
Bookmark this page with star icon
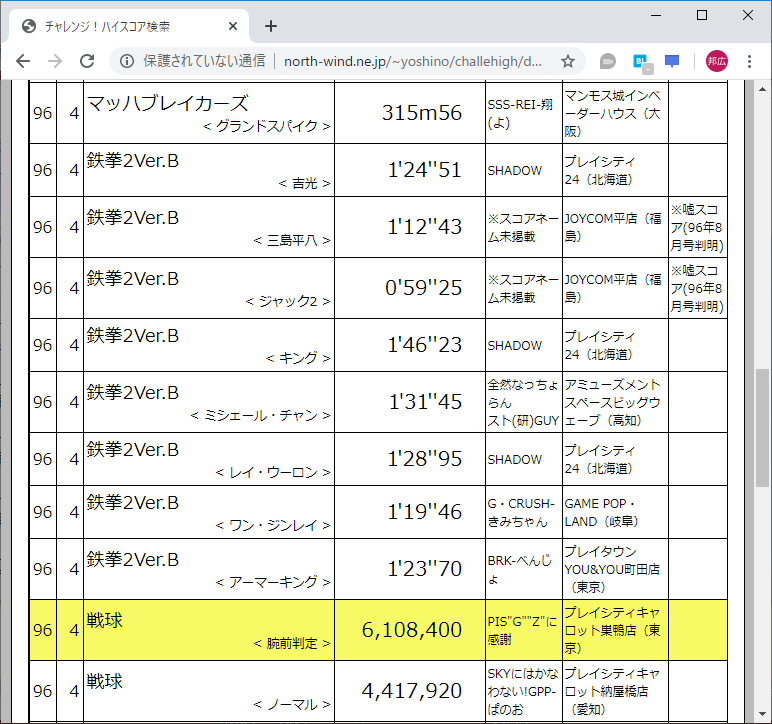coord(568,61)
